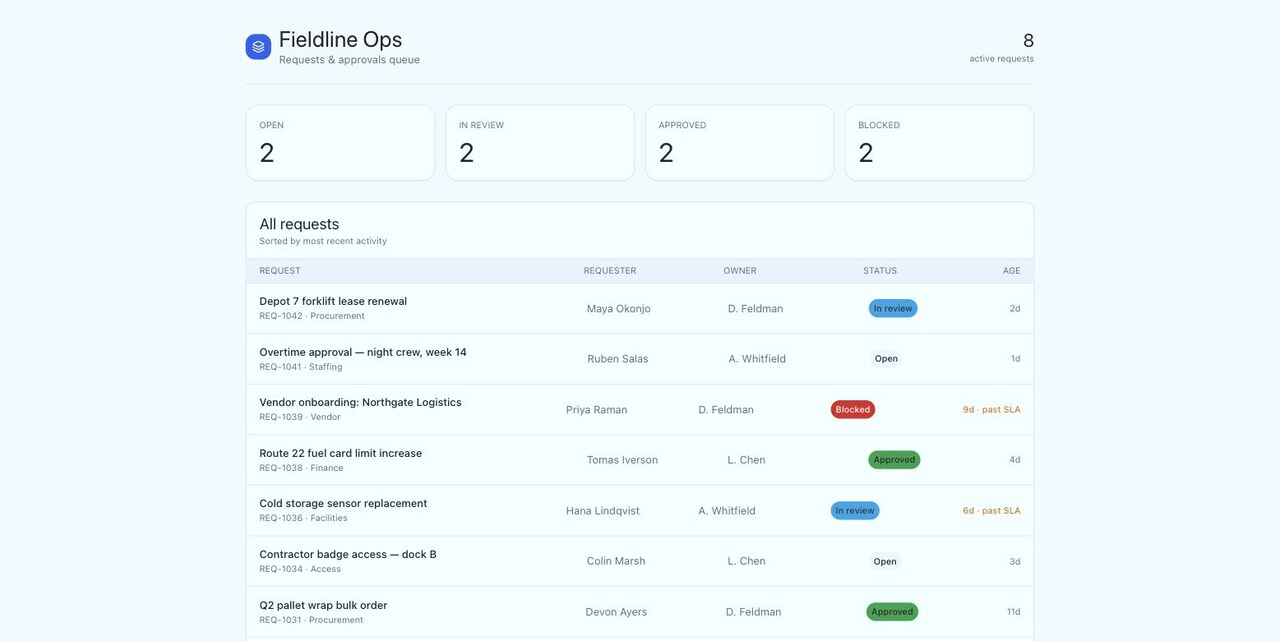This screenshot has height=641, width=1280.
Task: Open Cold storage sensor replacement request
Action: click(x=640, y=510)
